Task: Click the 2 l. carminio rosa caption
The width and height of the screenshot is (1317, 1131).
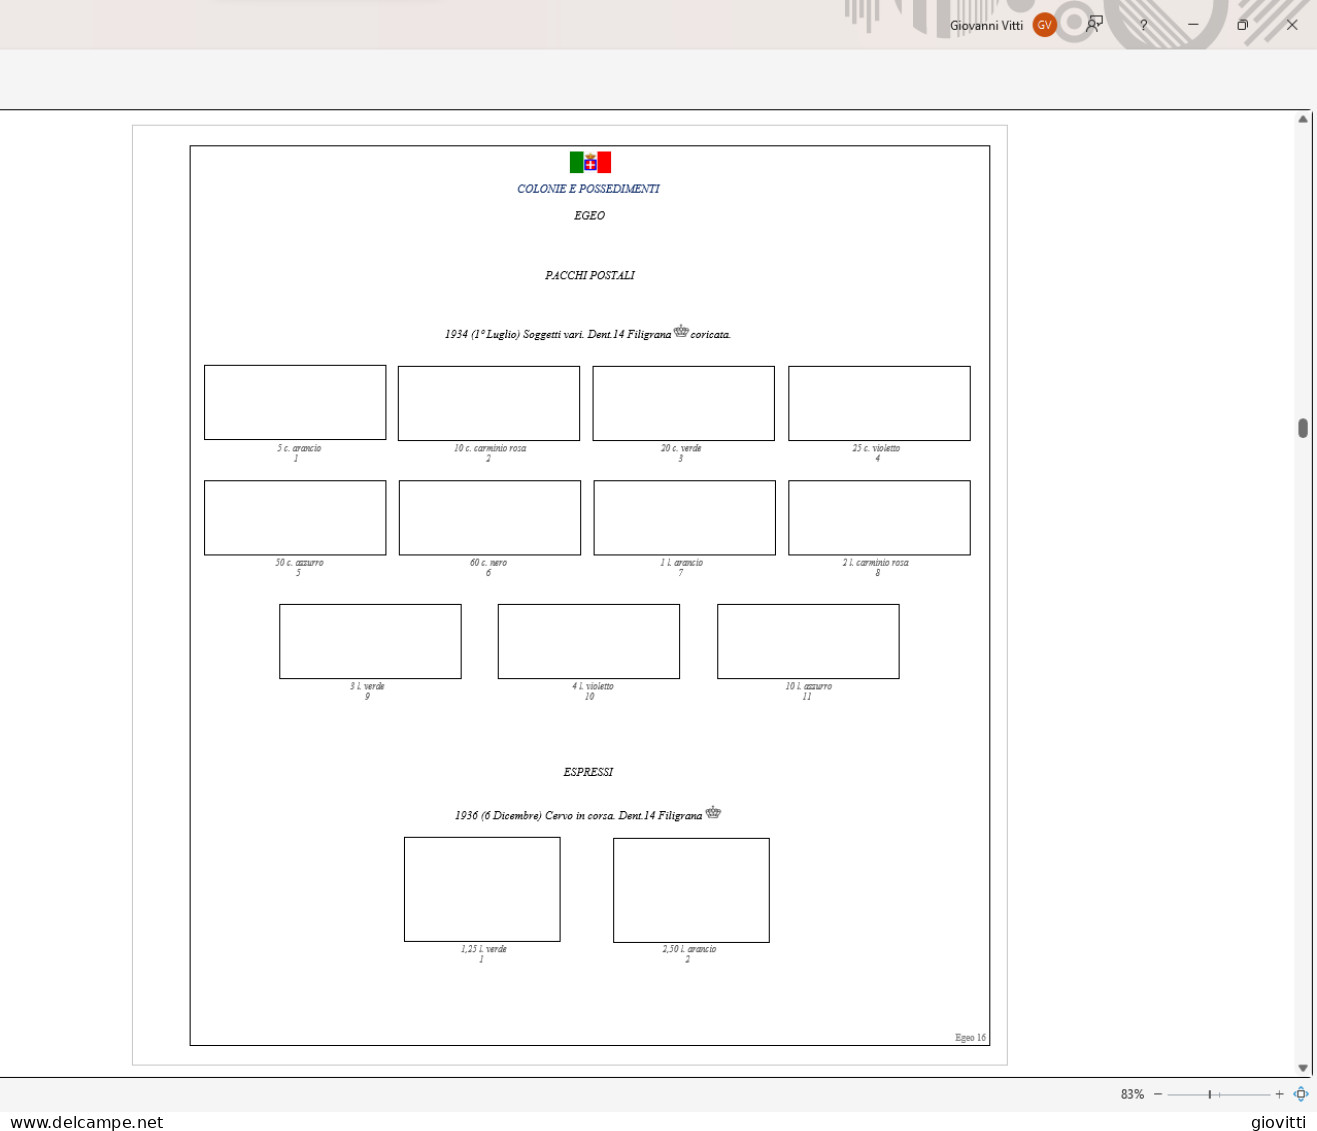Action: pyautogui.click(x=876, y=562)
